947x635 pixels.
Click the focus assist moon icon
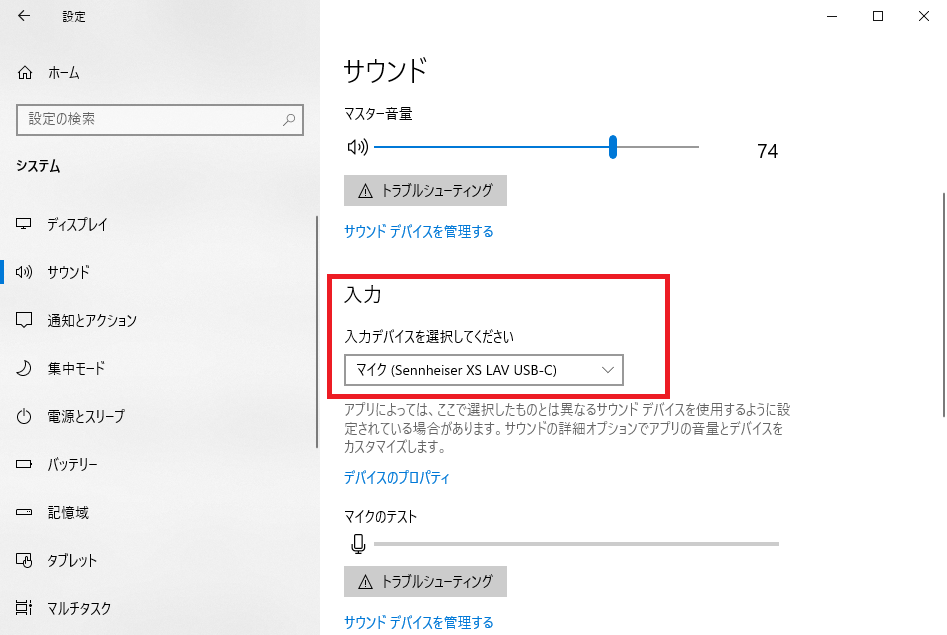coord(24,368)
